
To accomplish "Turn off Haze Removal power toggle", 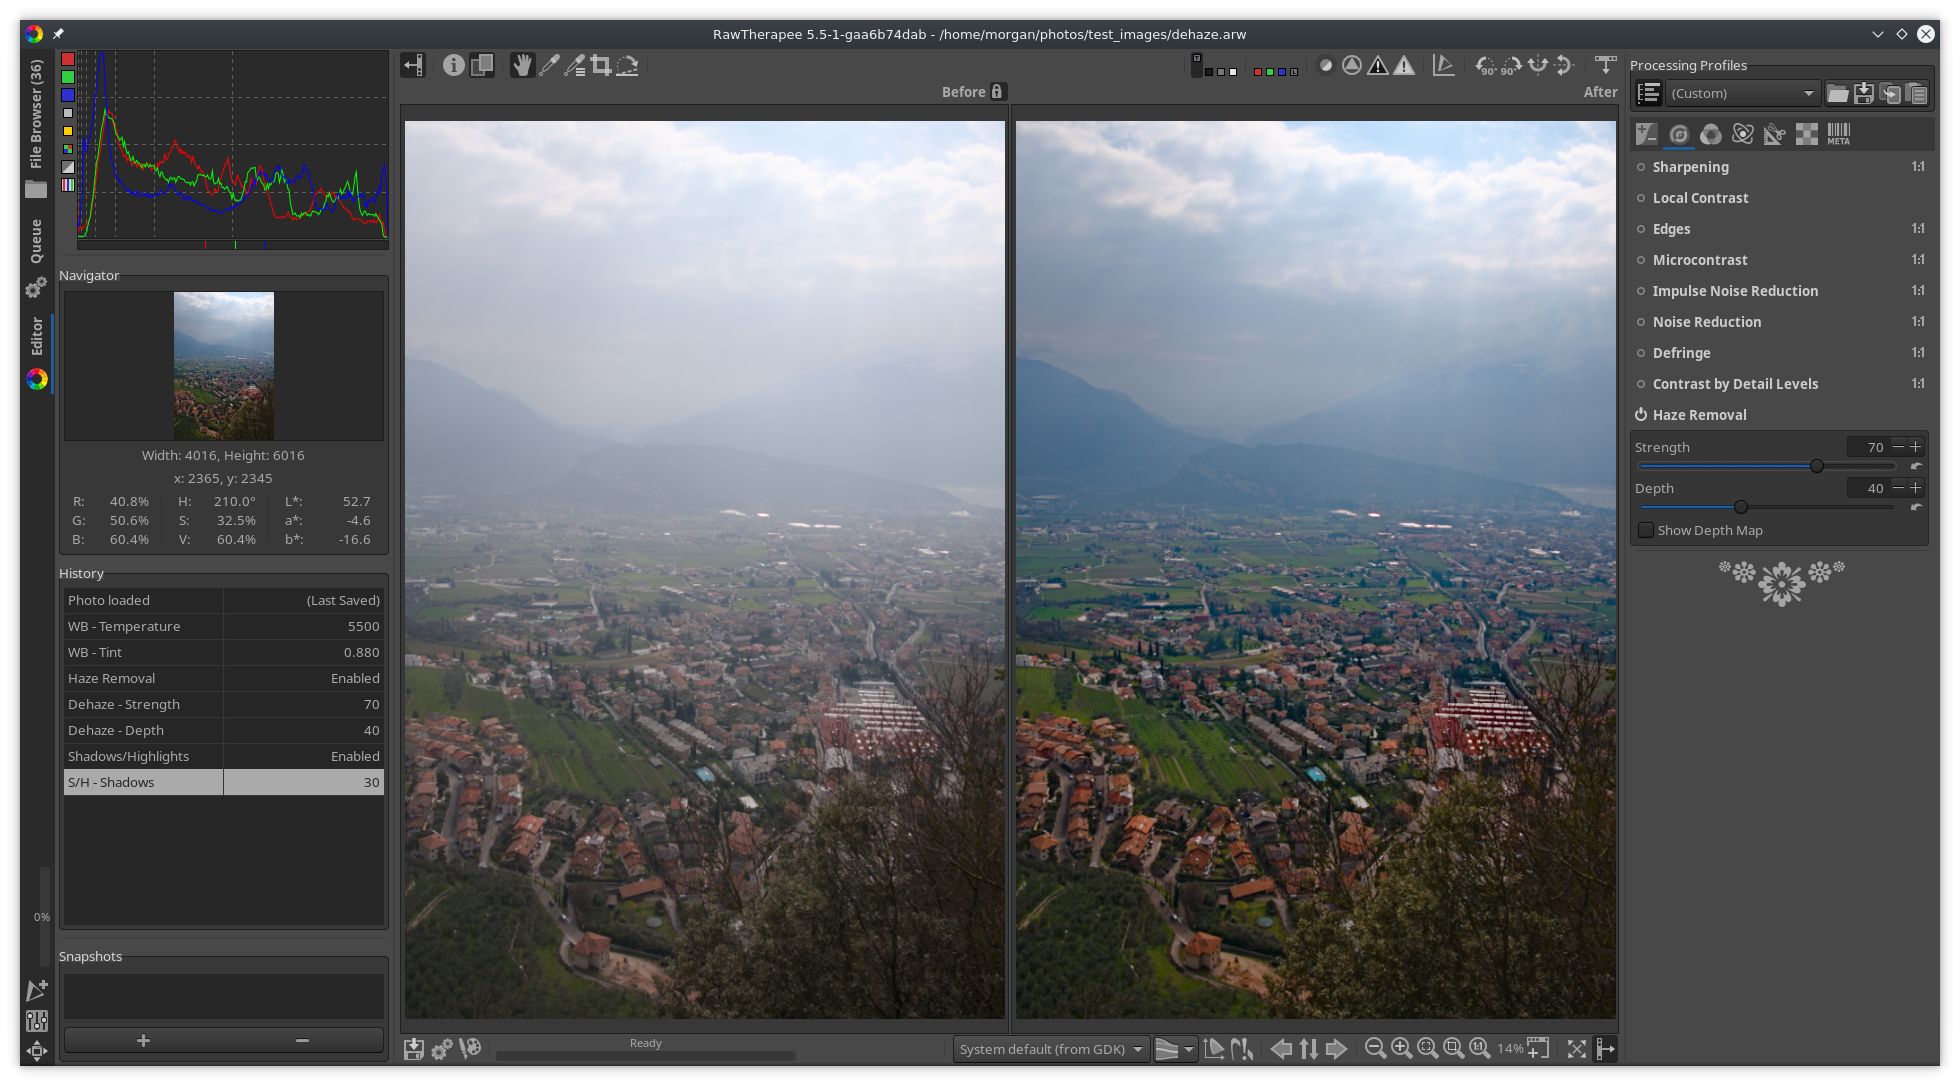I will point(1641,415).
